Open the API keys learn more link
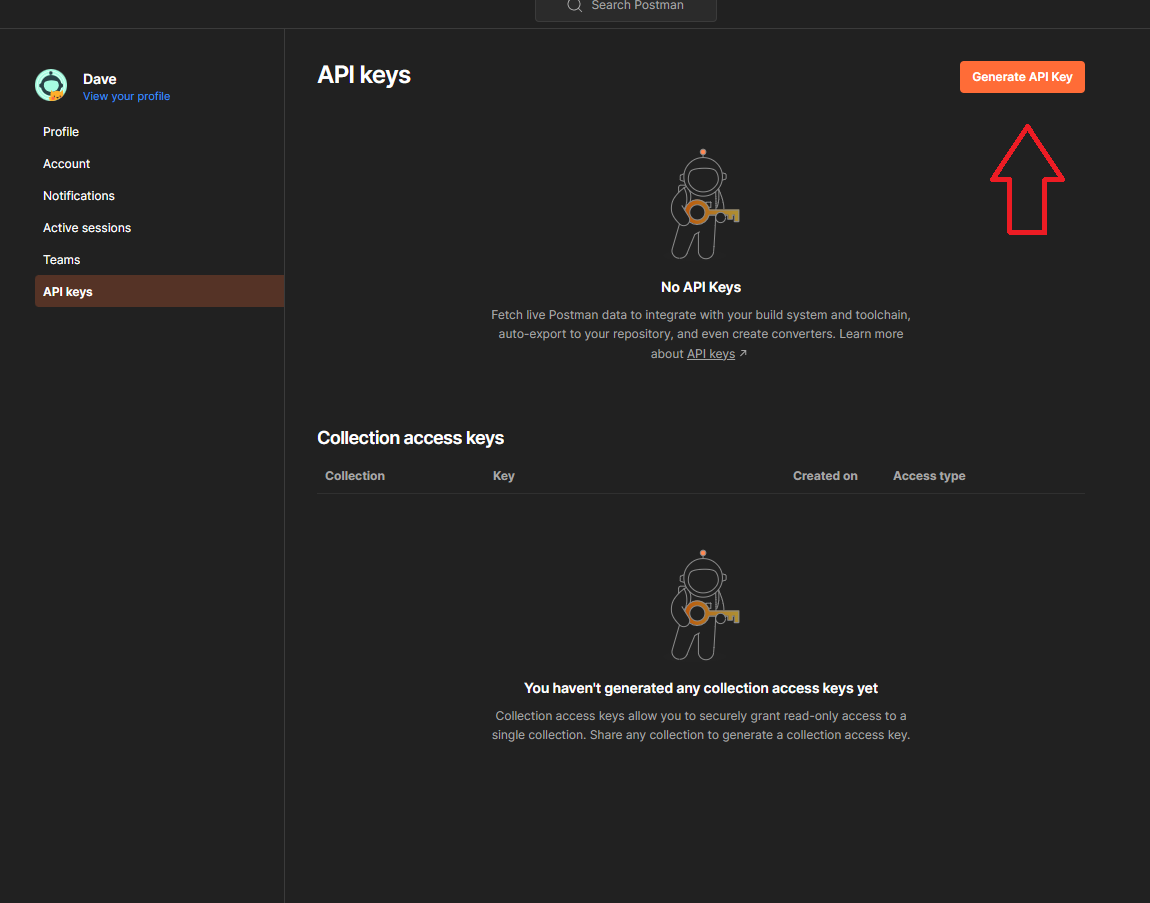The image size is (1150, 903). pyautogui.click(x=711, y=354)
